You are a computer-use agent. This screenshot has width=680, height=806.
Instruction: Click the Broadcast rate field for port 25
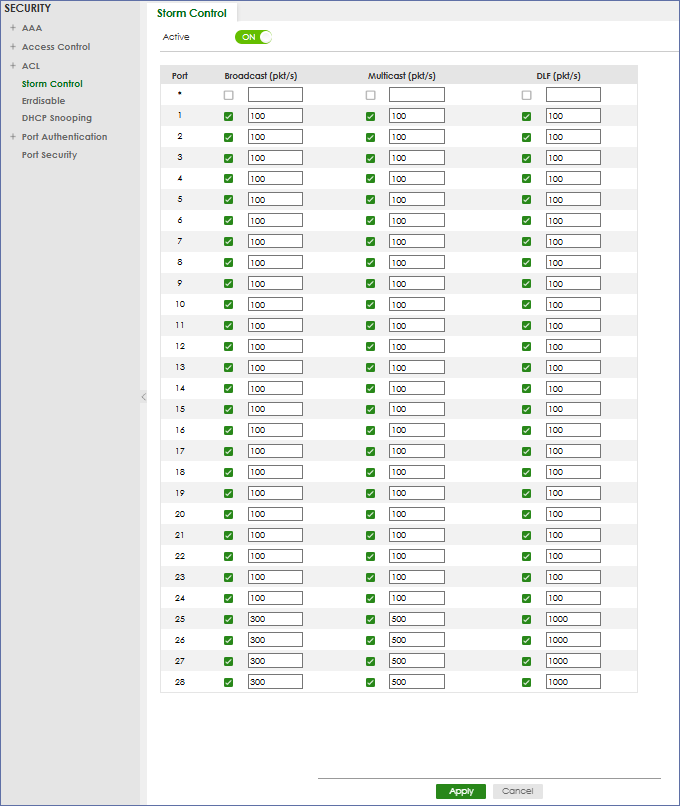click(x=275, y=619)
